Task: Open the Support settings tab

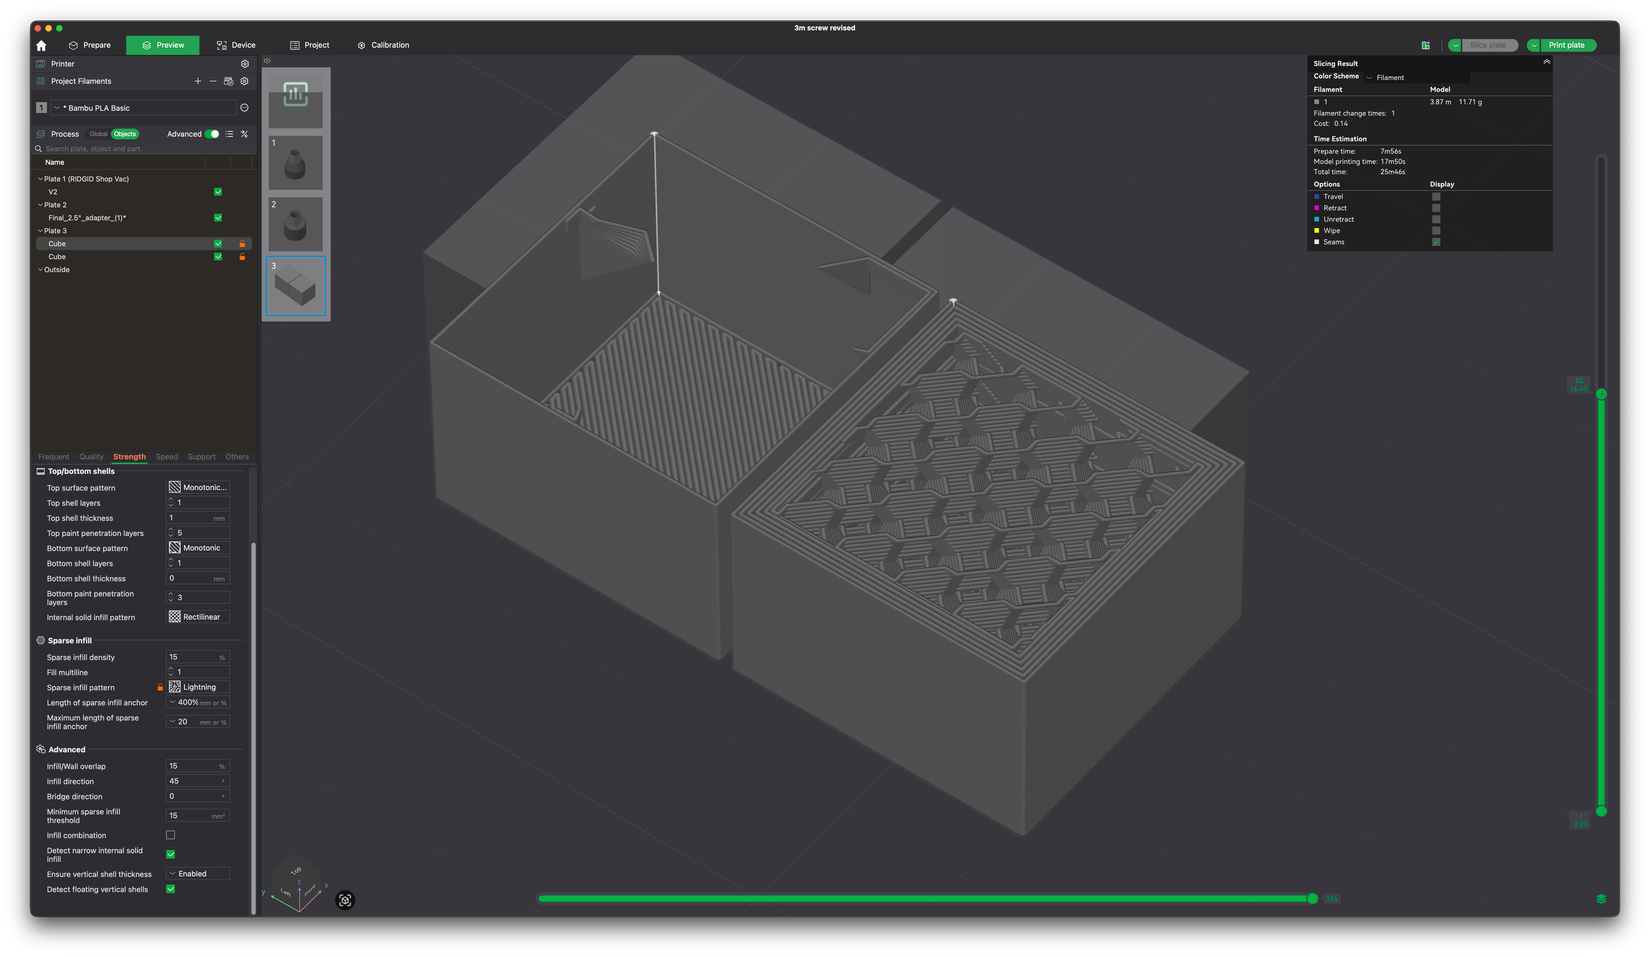Action: click(x=201, y=457)
